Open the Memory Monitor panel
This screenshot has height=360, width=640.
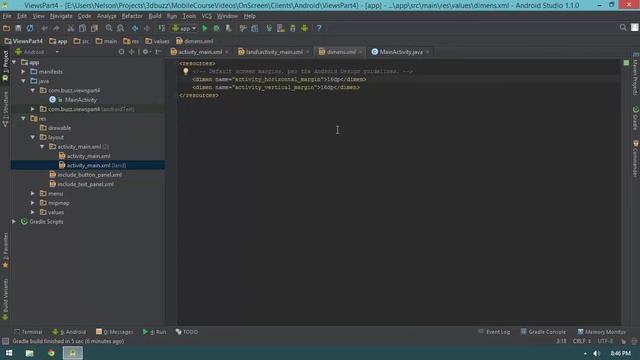602,332
